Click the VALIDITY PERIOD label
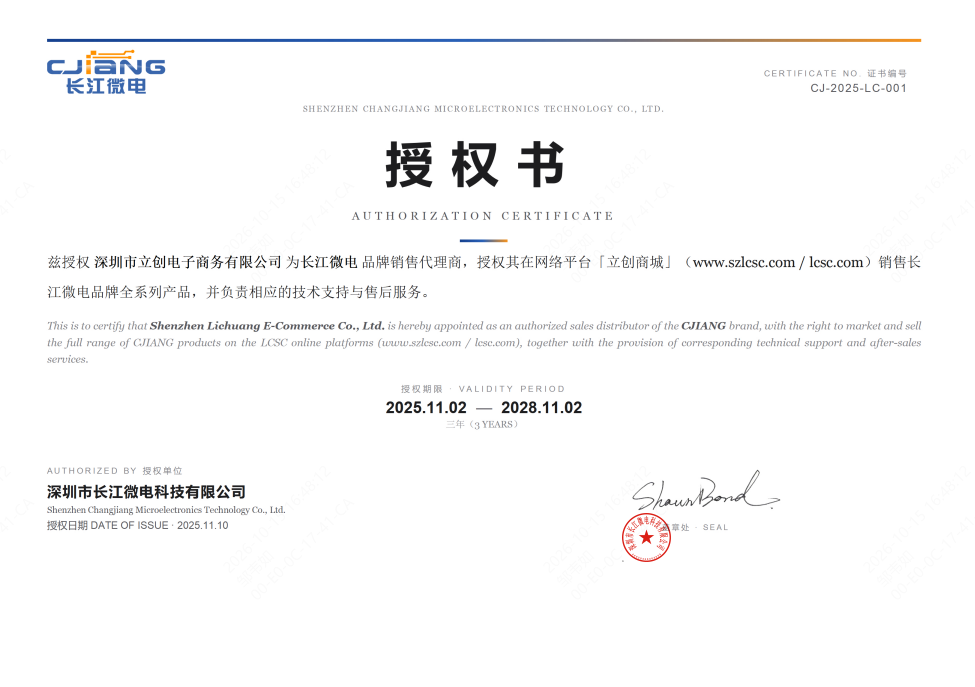The width and height of the screenshot is (975, 687). [512, 389]
